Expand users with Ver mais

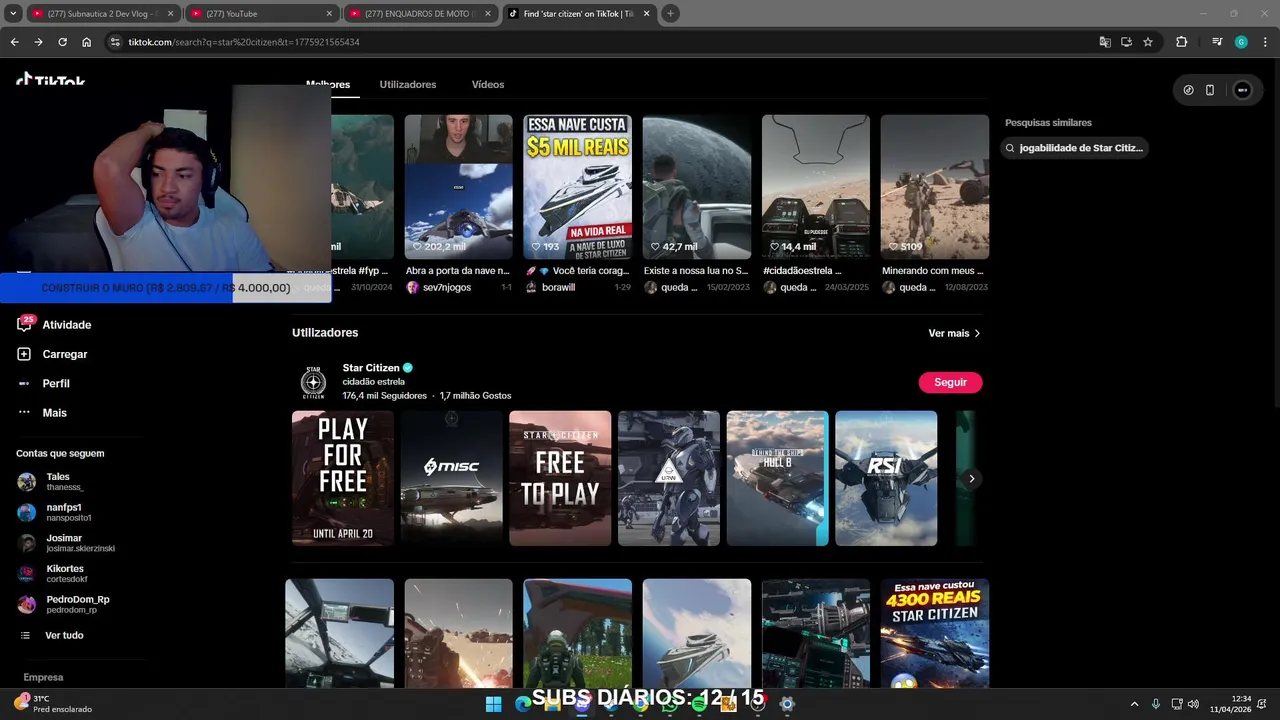pyautogui.click(x=954, y=333)
